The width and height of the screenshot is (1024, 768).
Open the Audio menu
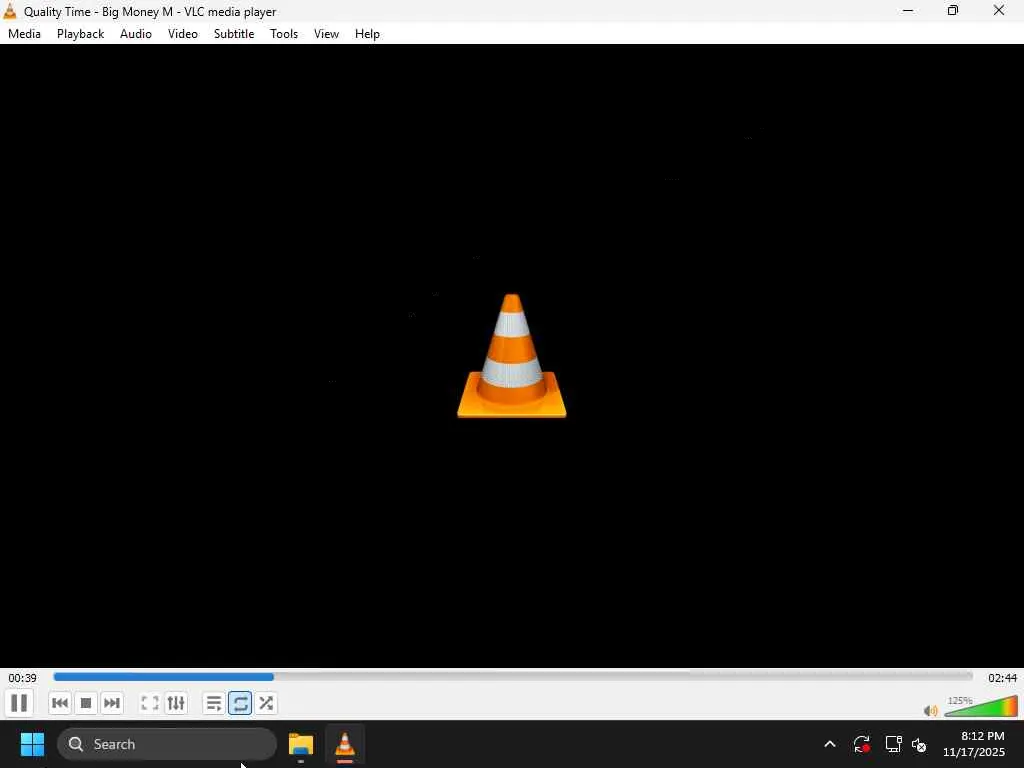pyautogui.click(x=136, y=34)
